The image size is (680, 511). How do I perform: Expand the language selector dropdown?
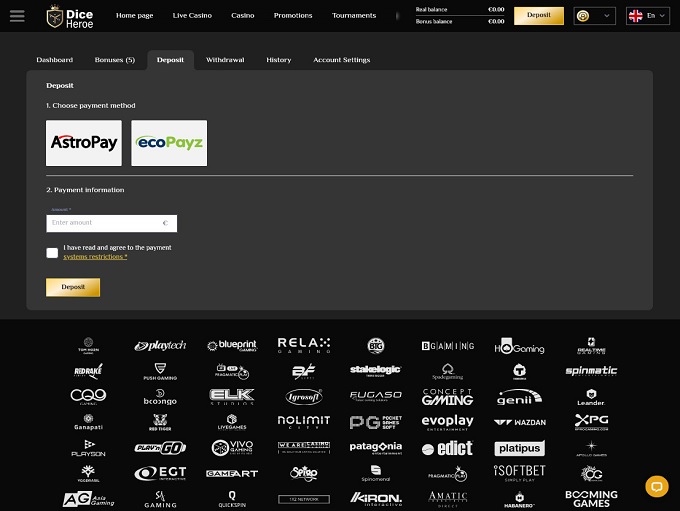(x=648, y=16)
